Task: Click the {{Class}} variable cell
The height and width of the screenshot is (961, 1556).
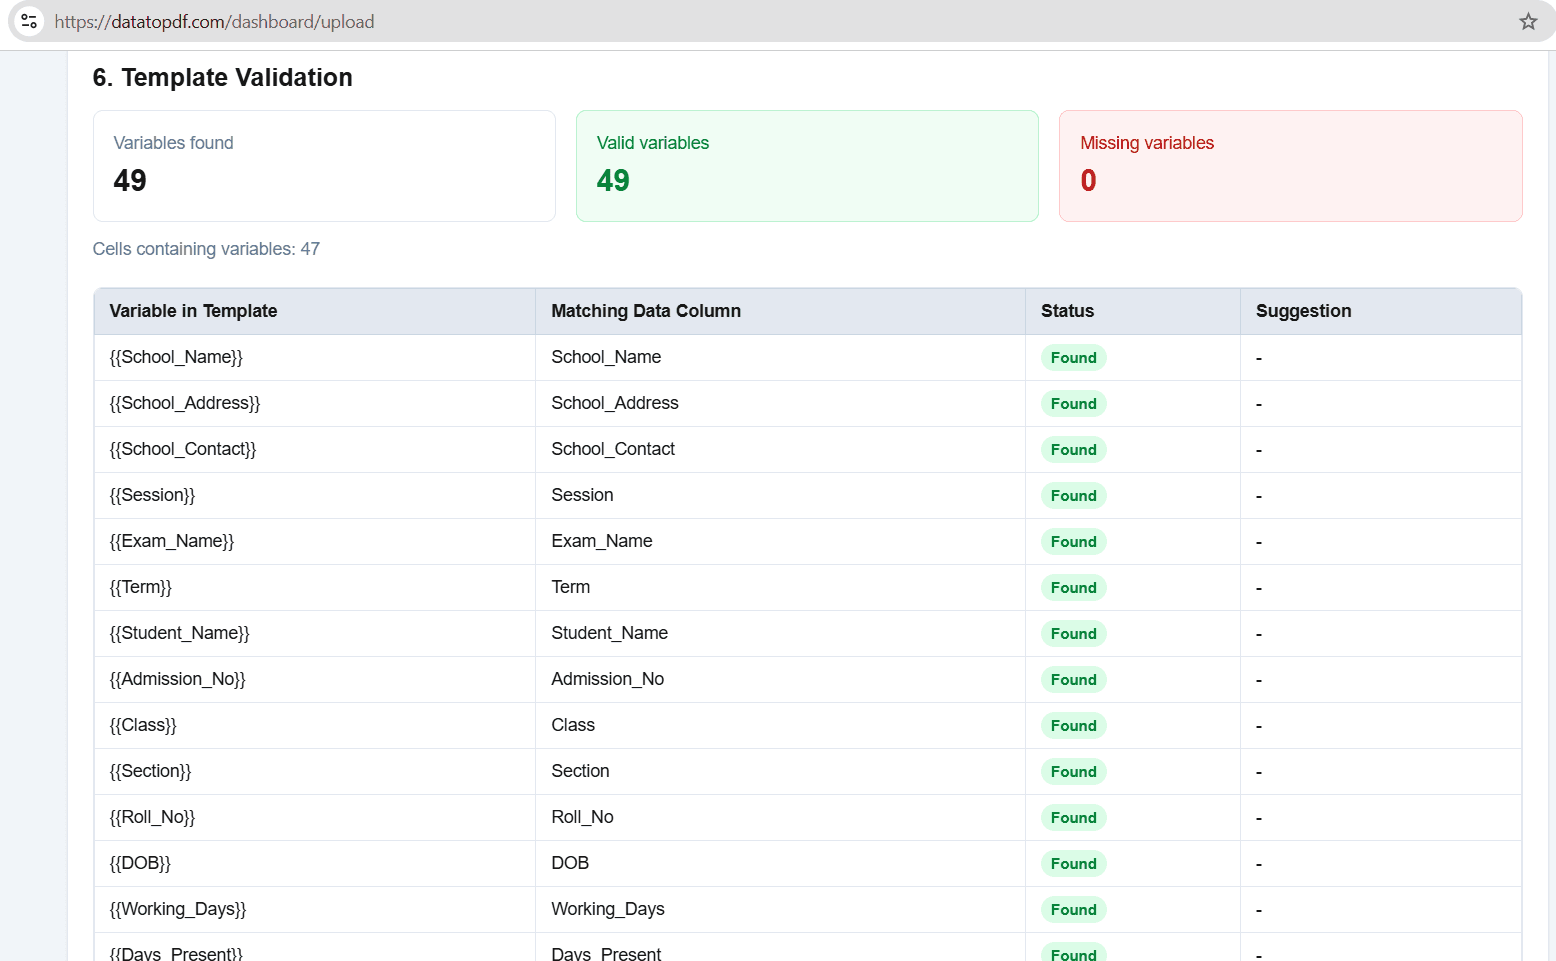Action: (x=314, y=725)
